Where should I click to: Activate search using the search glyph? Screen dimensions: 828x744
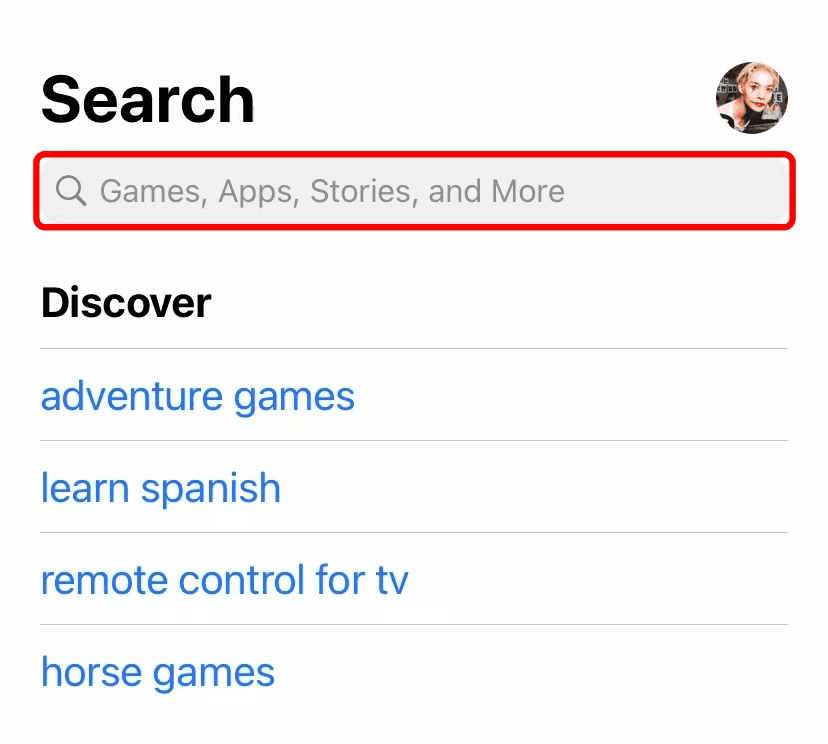[x=71, y=190]
